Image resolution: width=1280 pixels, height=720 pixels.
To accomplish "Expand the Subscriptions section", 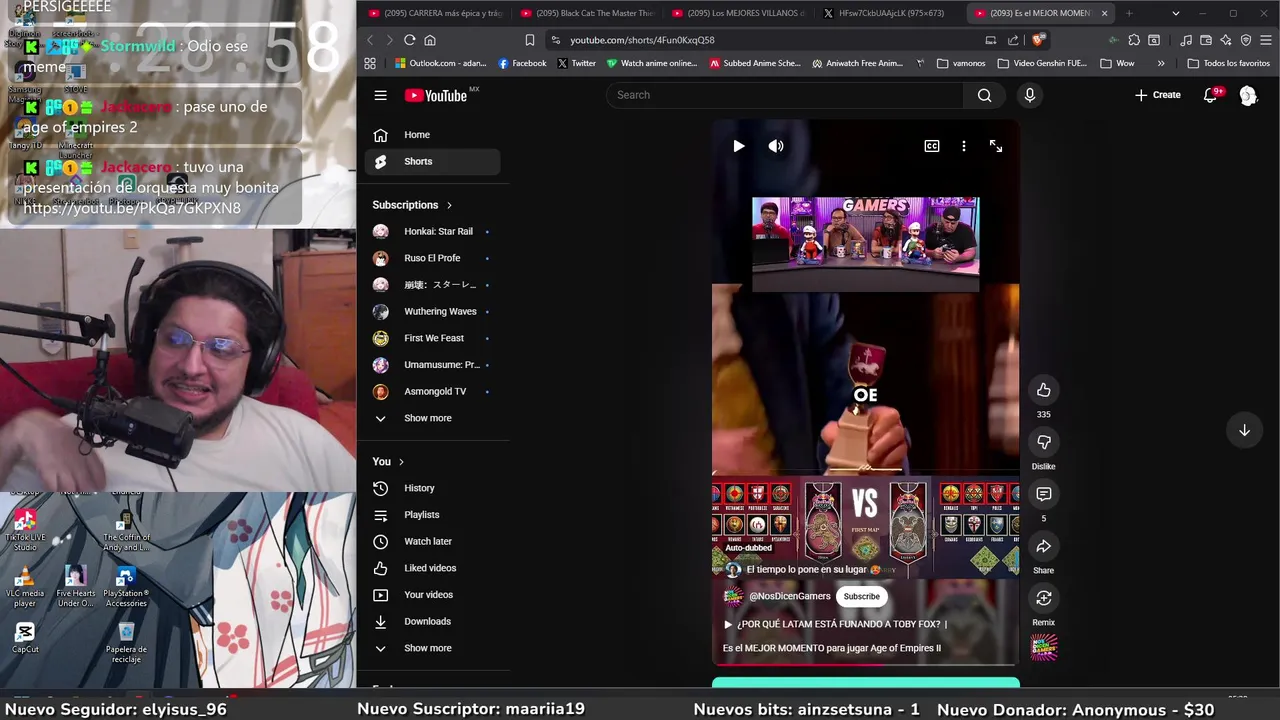I will pyautogui.click(x=412, y=205).
